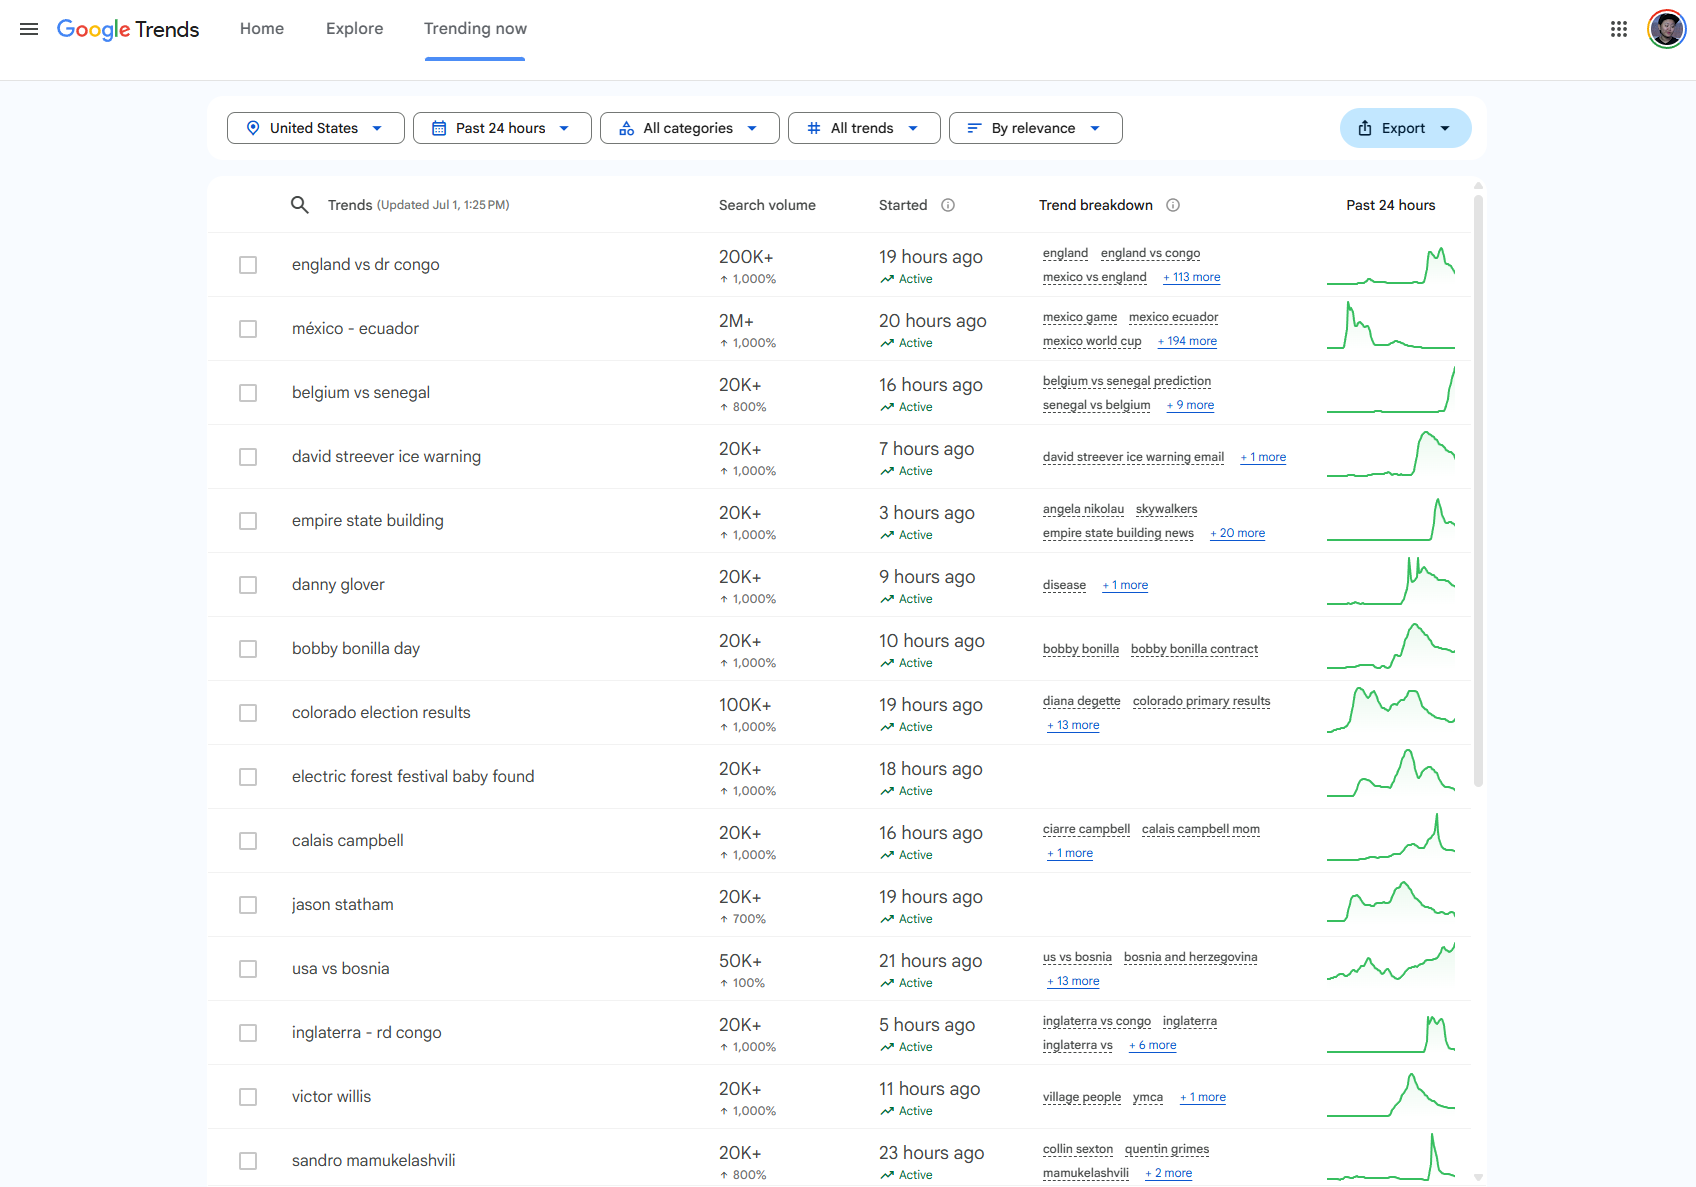
Task: Select the england vs dr congo checkbox
Action: 248,265
